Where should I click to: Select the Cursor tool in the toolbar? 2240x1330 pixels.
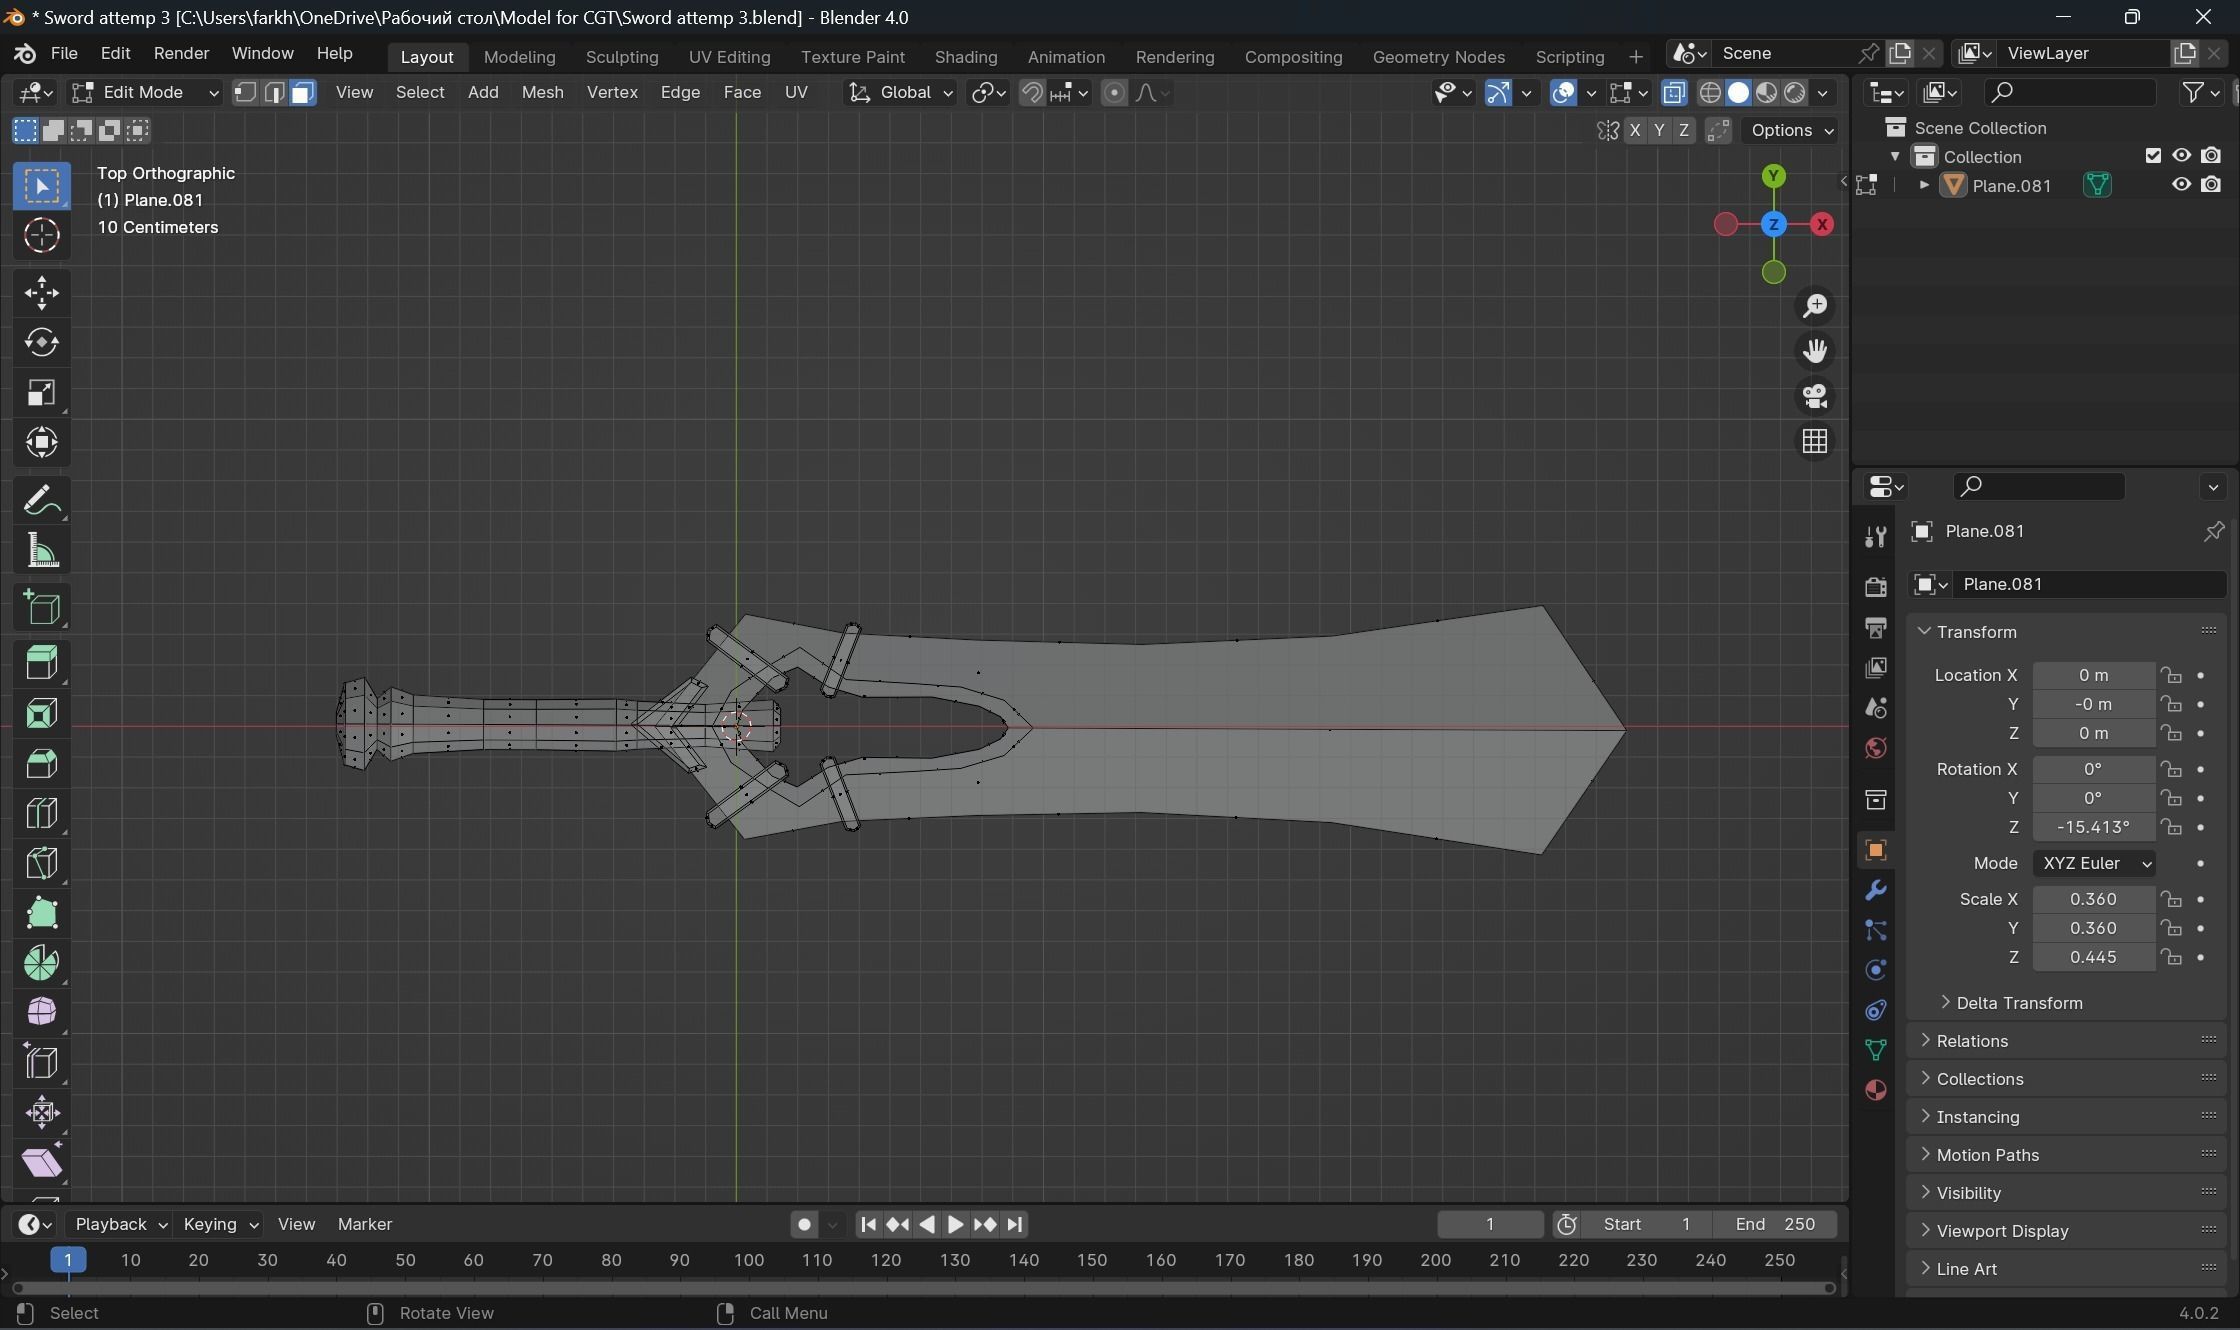[41, 236]
